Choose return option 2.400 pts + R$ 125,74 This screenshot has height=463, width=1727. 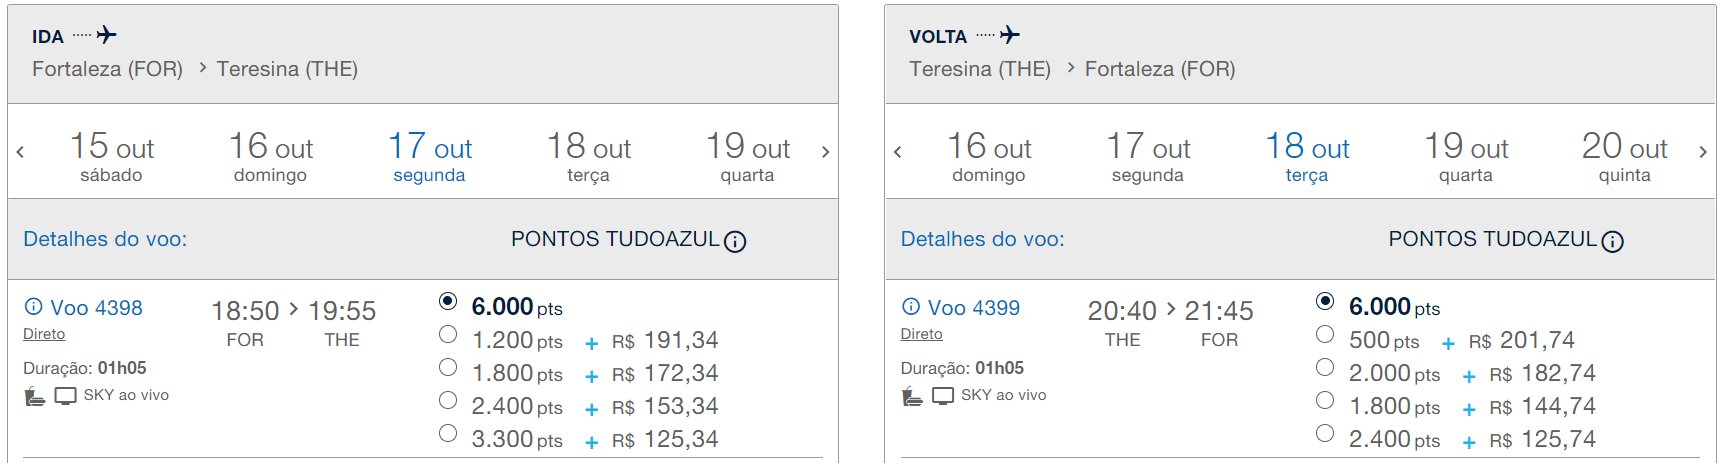point(1325,433)
